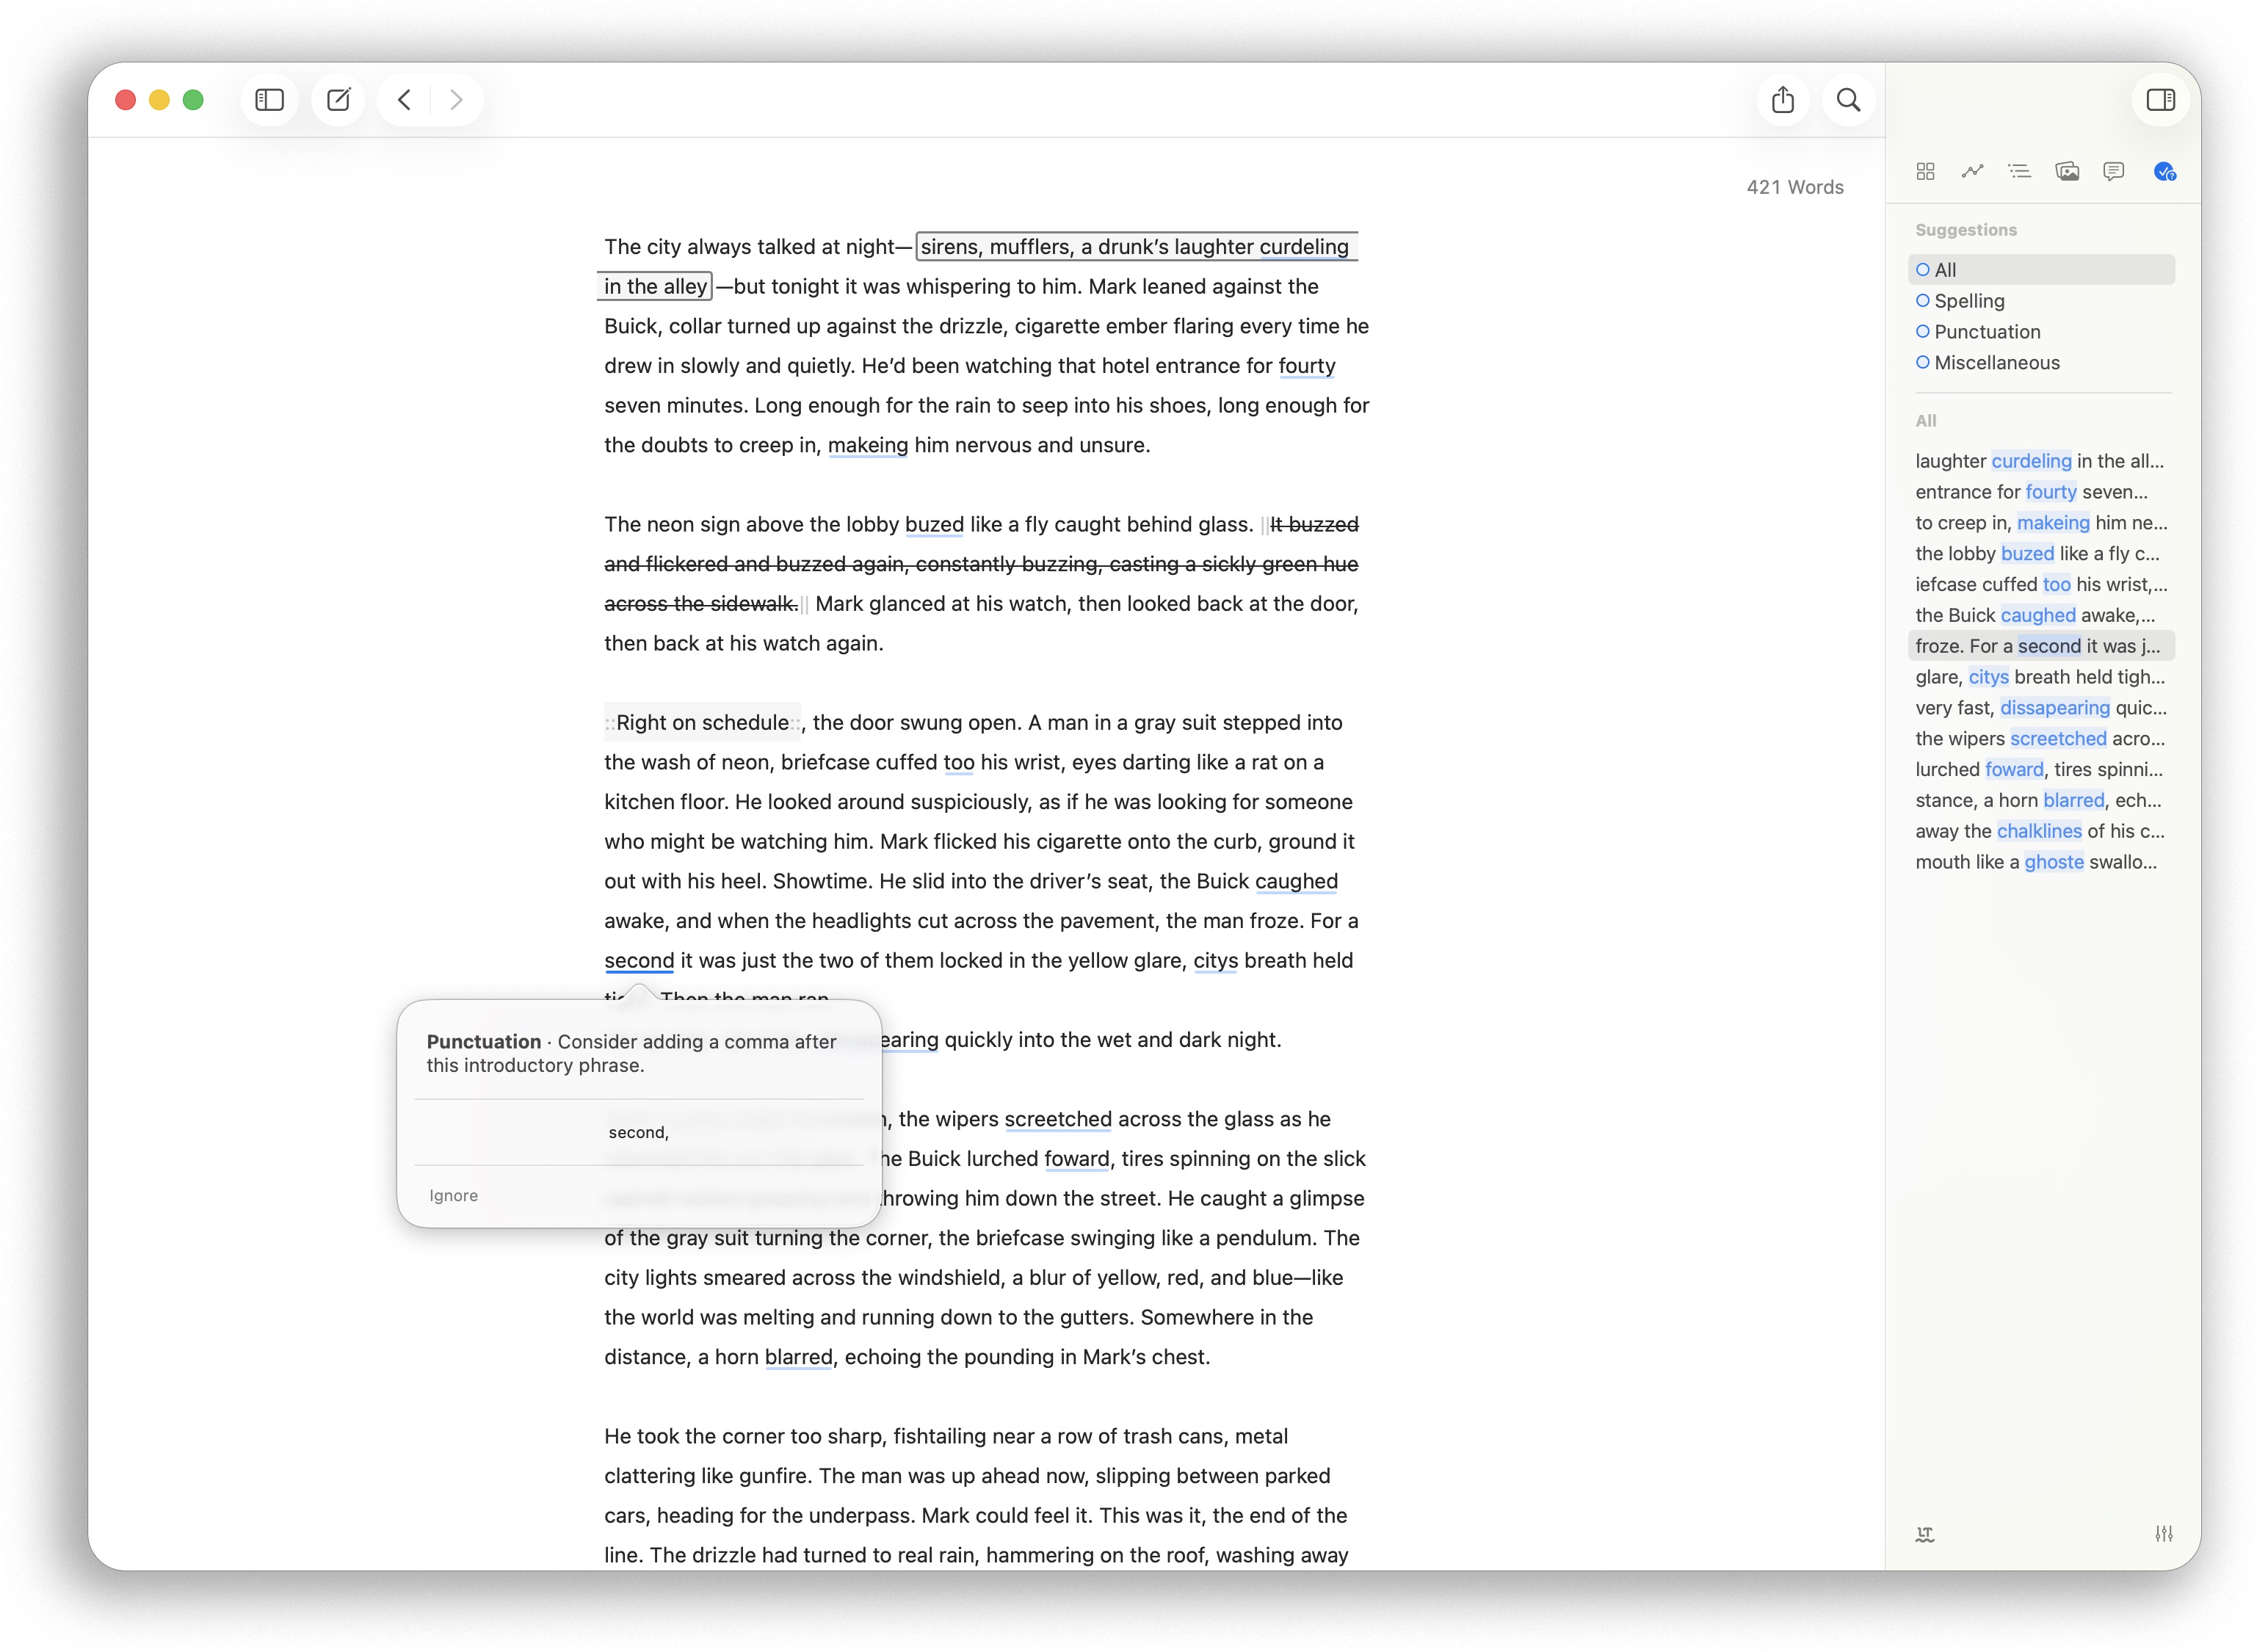Open the media images tab
2257x1652 pixels.
click(2066, 171)
